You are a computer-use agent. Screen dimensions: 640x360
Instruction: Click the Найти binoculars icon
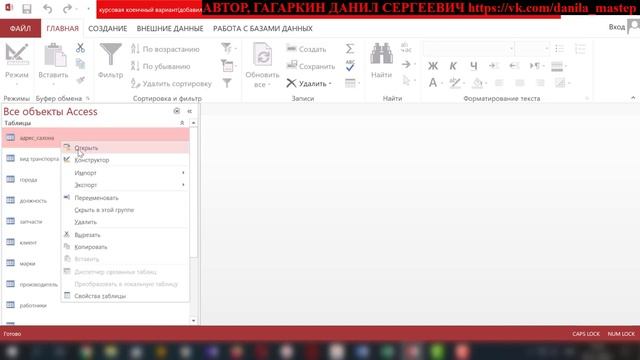click(x=382, y=54)
